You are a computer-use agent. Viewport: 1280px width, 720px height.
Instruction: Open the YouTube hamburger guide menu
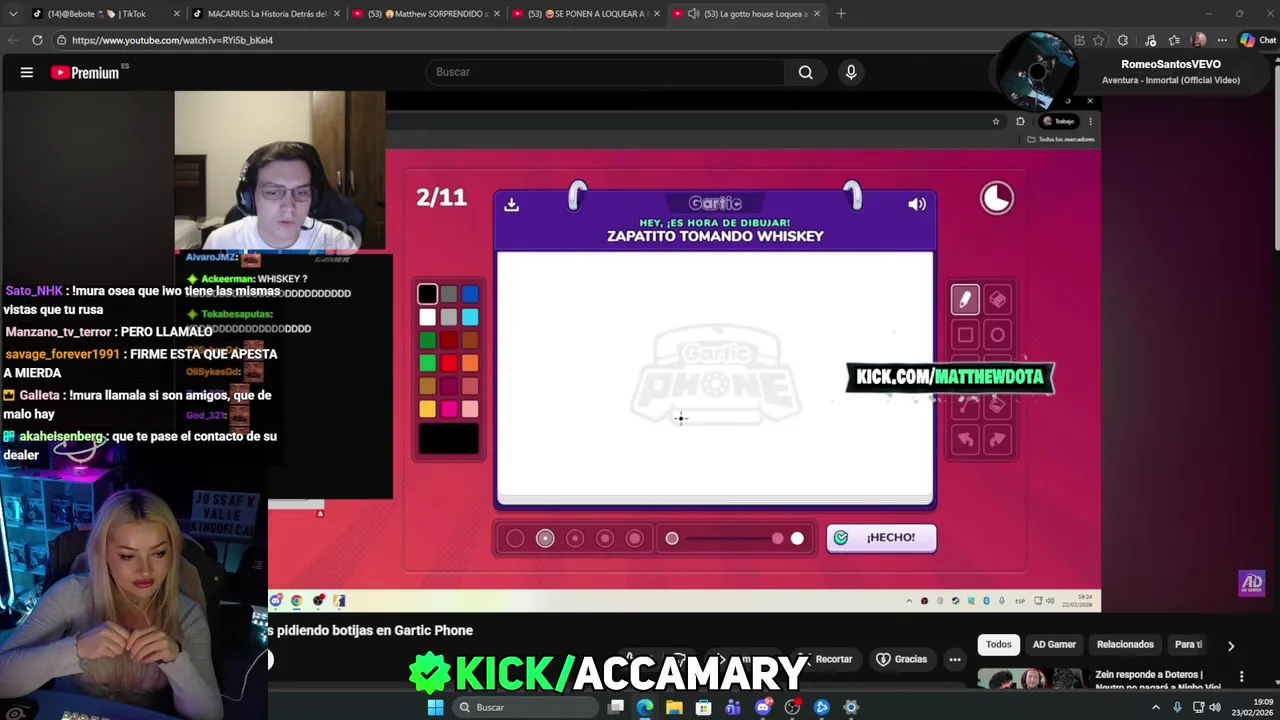click(x=27, y=72)
